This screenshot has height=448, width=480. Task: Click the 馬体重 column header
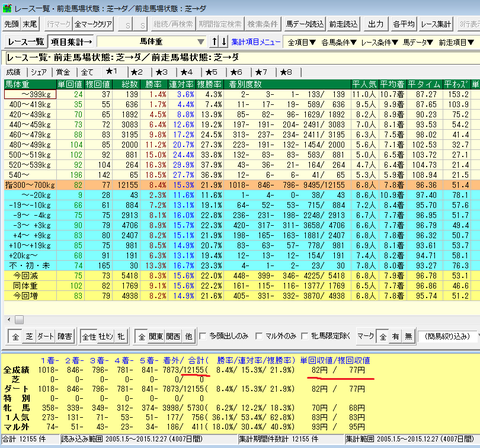tap(30, 84)
